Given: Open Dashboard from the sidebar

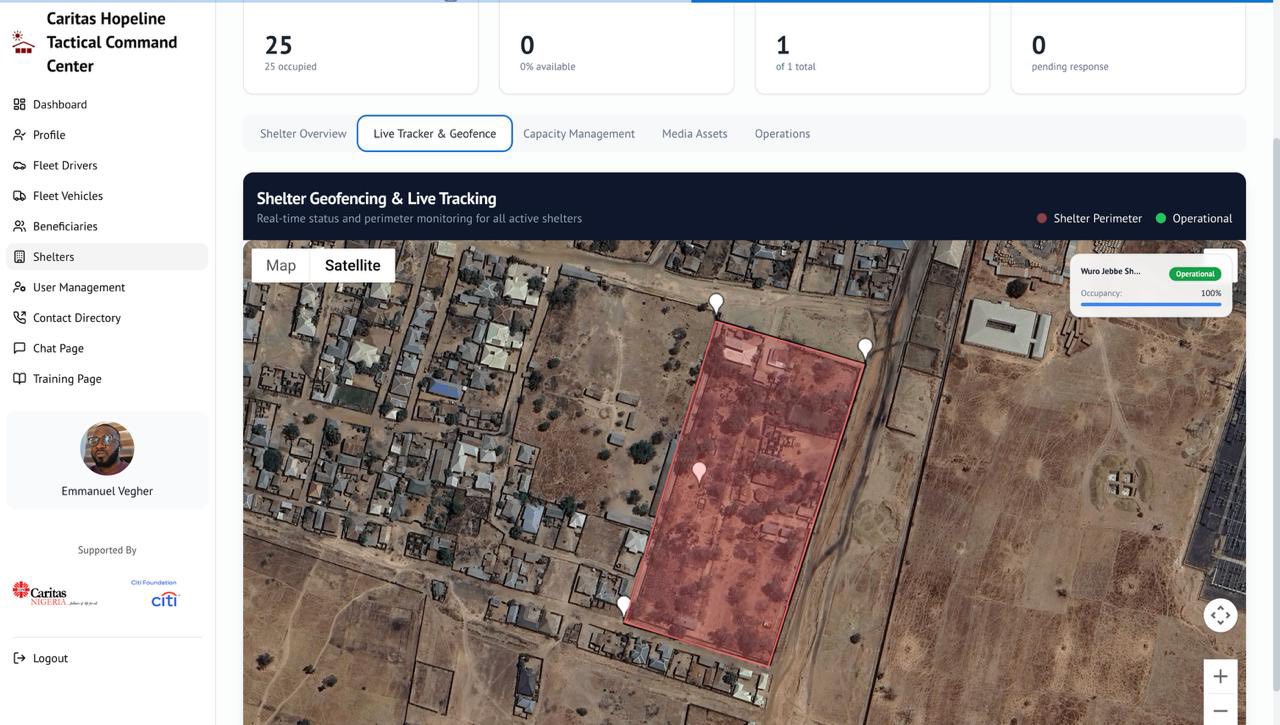Looking at the screenshot, I should (60, 104).
